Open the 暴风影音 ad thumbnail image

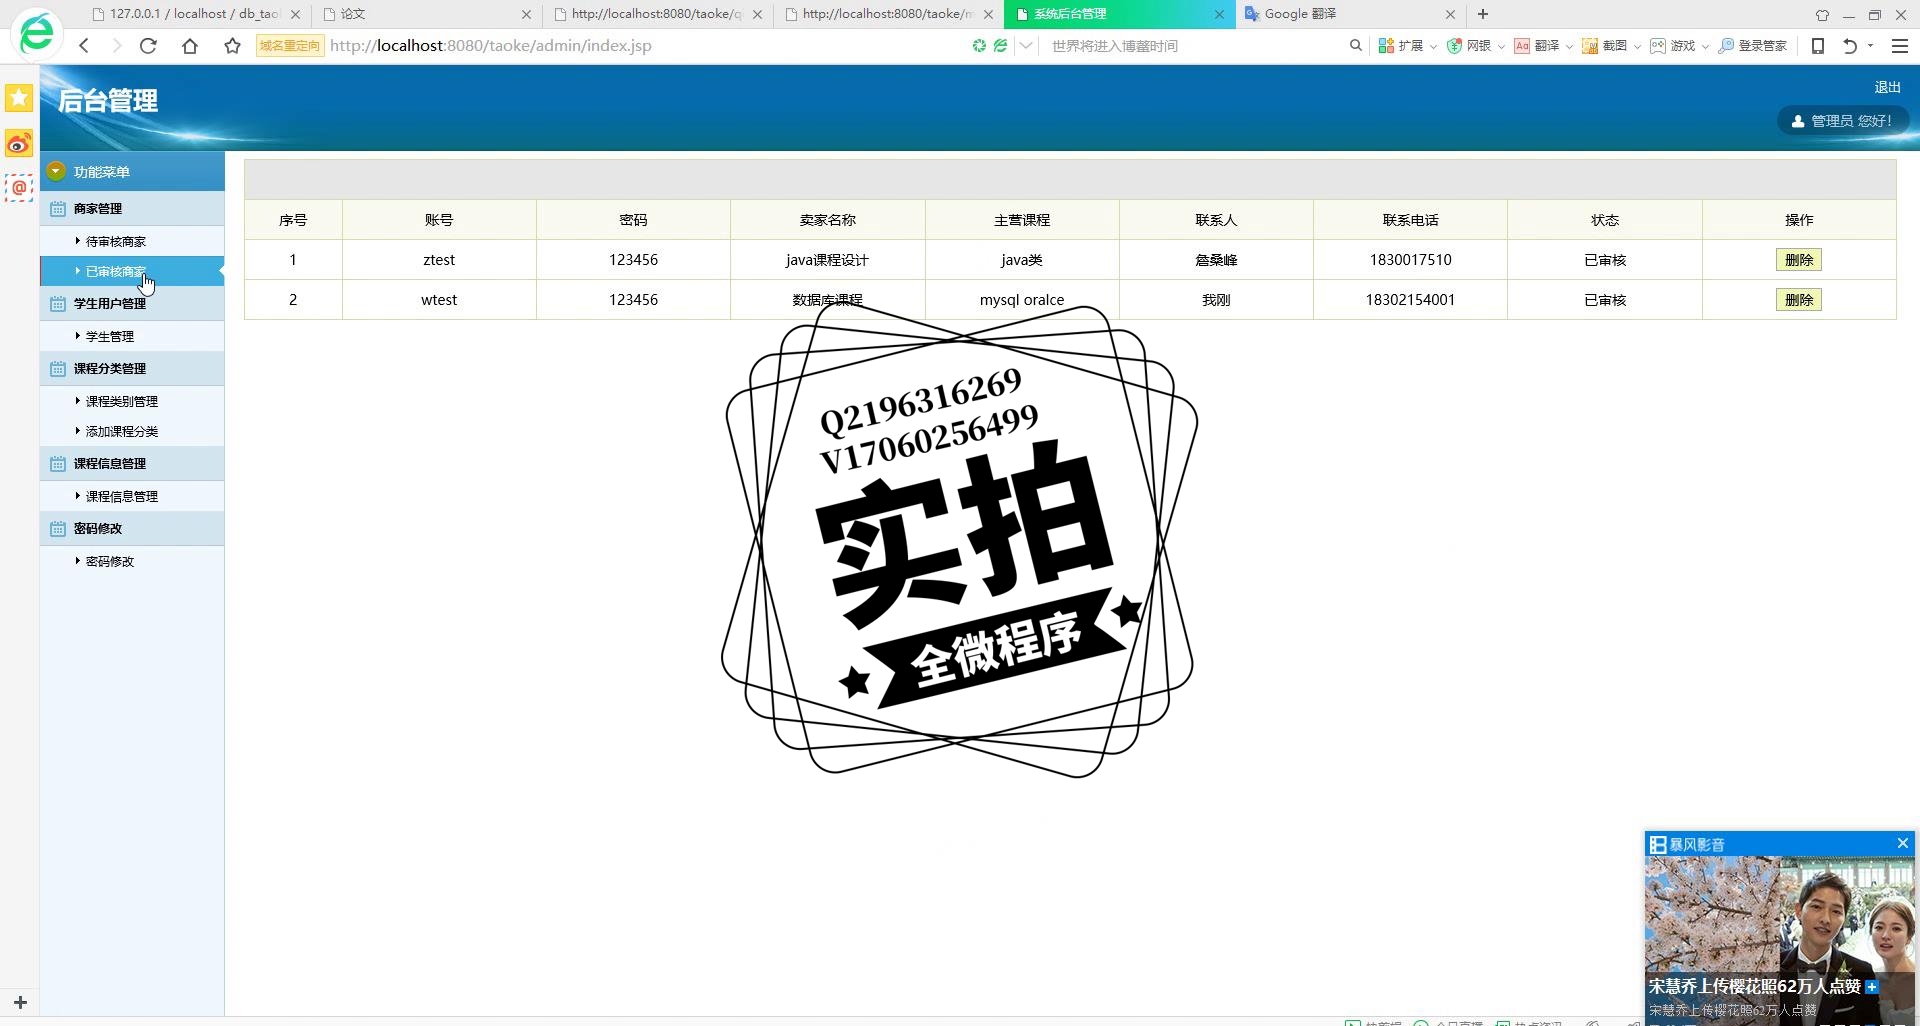[1780, 915]
